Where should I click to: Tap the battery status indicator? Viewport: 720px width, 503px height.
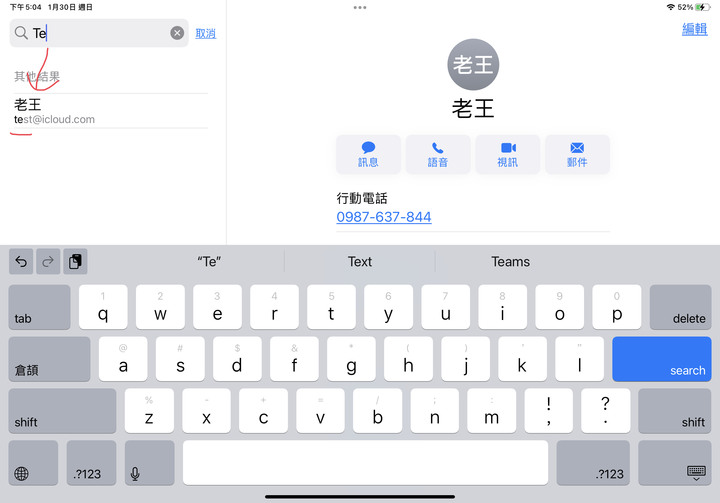coord(703,7)
